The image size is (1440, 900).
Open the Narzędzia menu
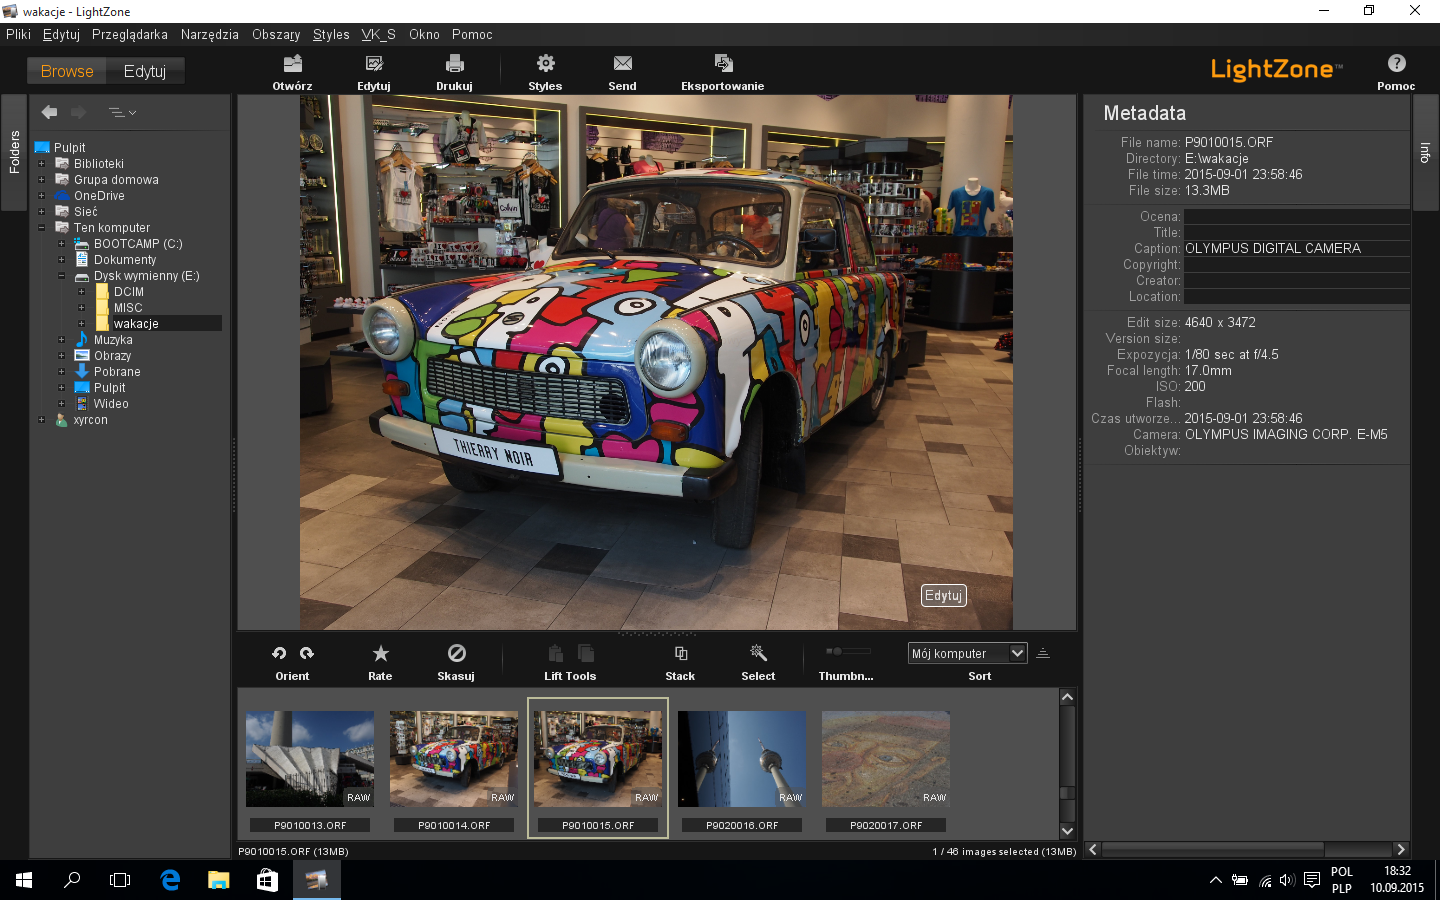coord(210,34)
